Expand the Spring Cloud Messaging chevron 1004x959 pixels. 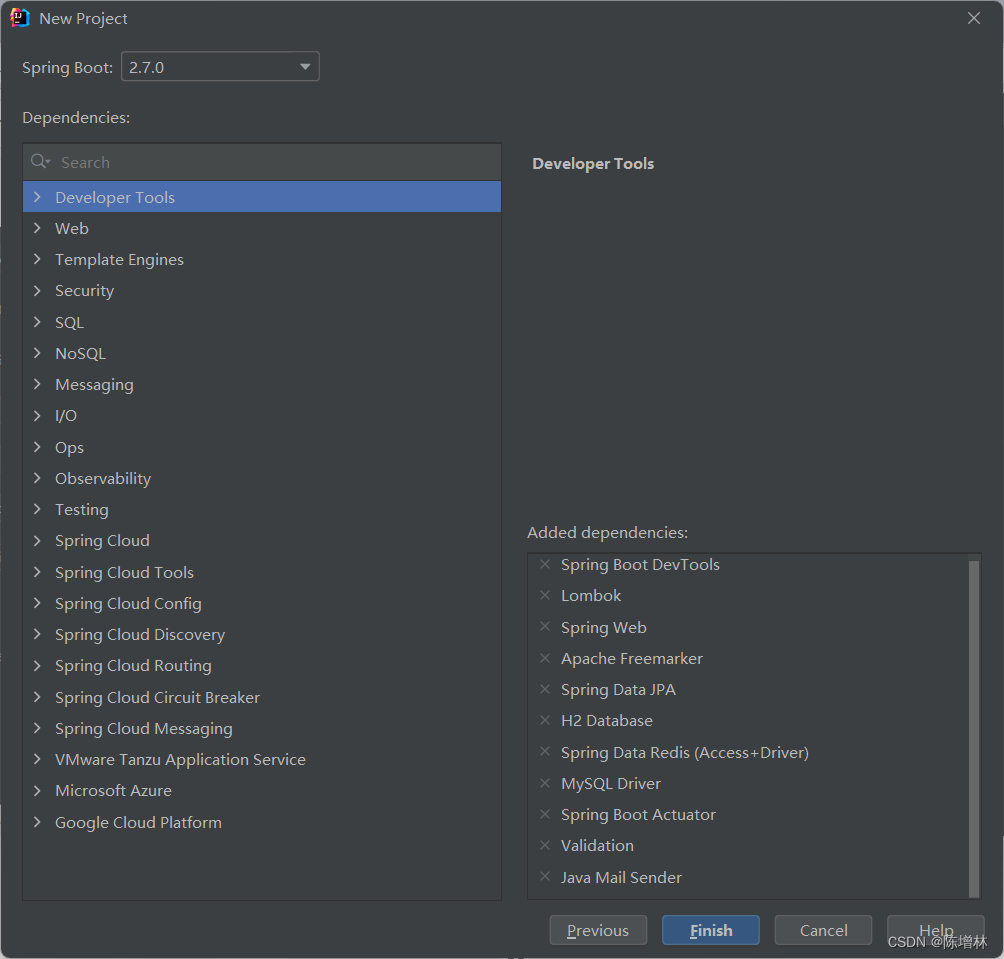[x=37, y=728]
